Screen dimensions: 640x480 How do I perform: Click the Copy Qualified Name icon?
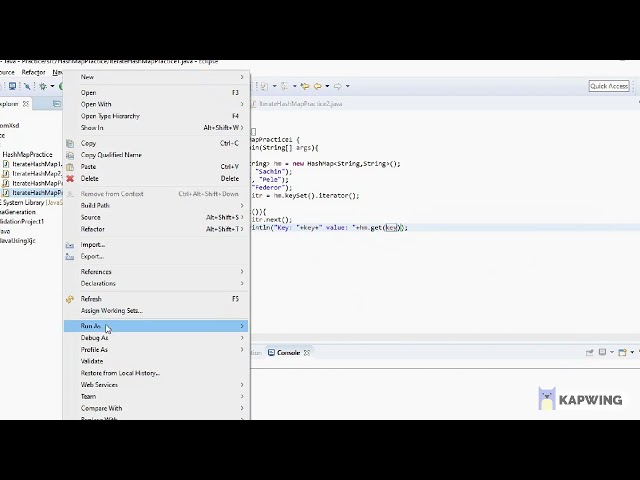(x=70, y=155)
